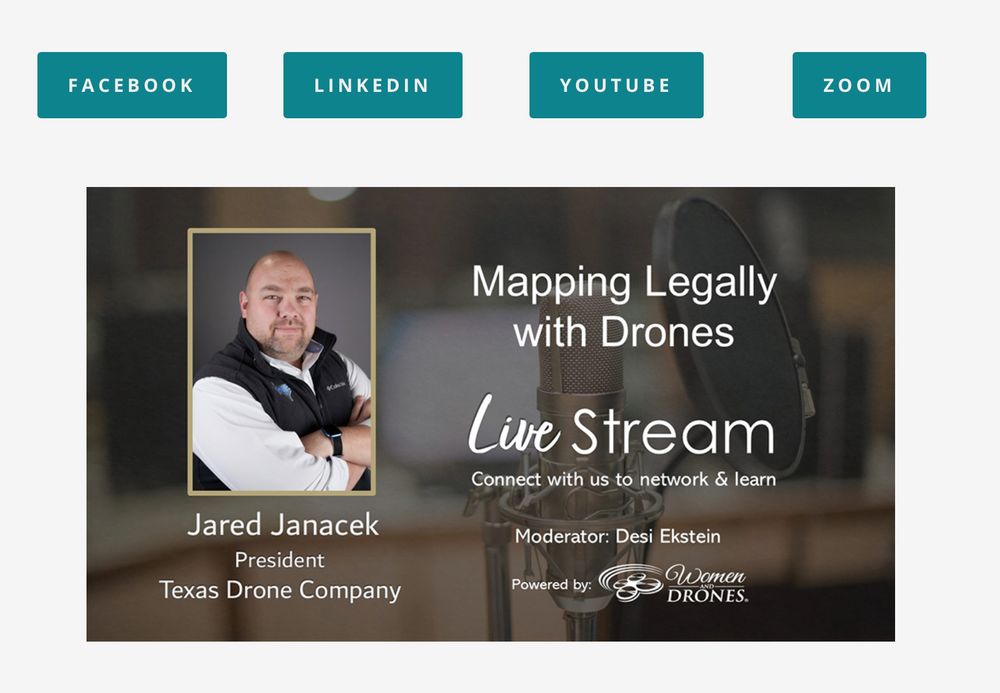Image resolution: width=1000 pixels, height=693 pixels.
Task: Click the 'Mapping Legally with Drones' title
Action: click(x=624, y=307)
